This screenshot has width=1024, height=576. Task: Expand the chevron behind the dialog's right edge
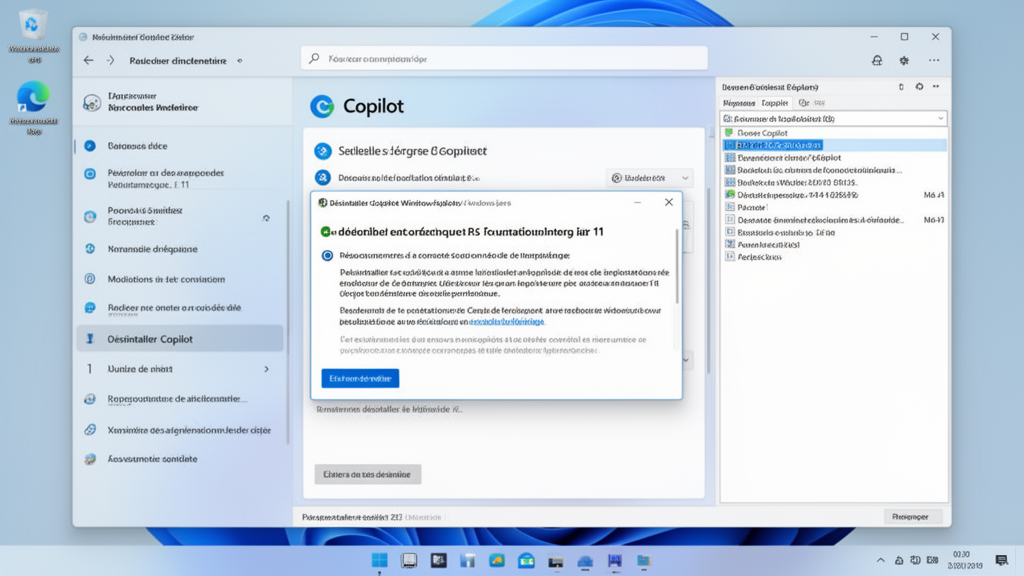coord(686,360)
